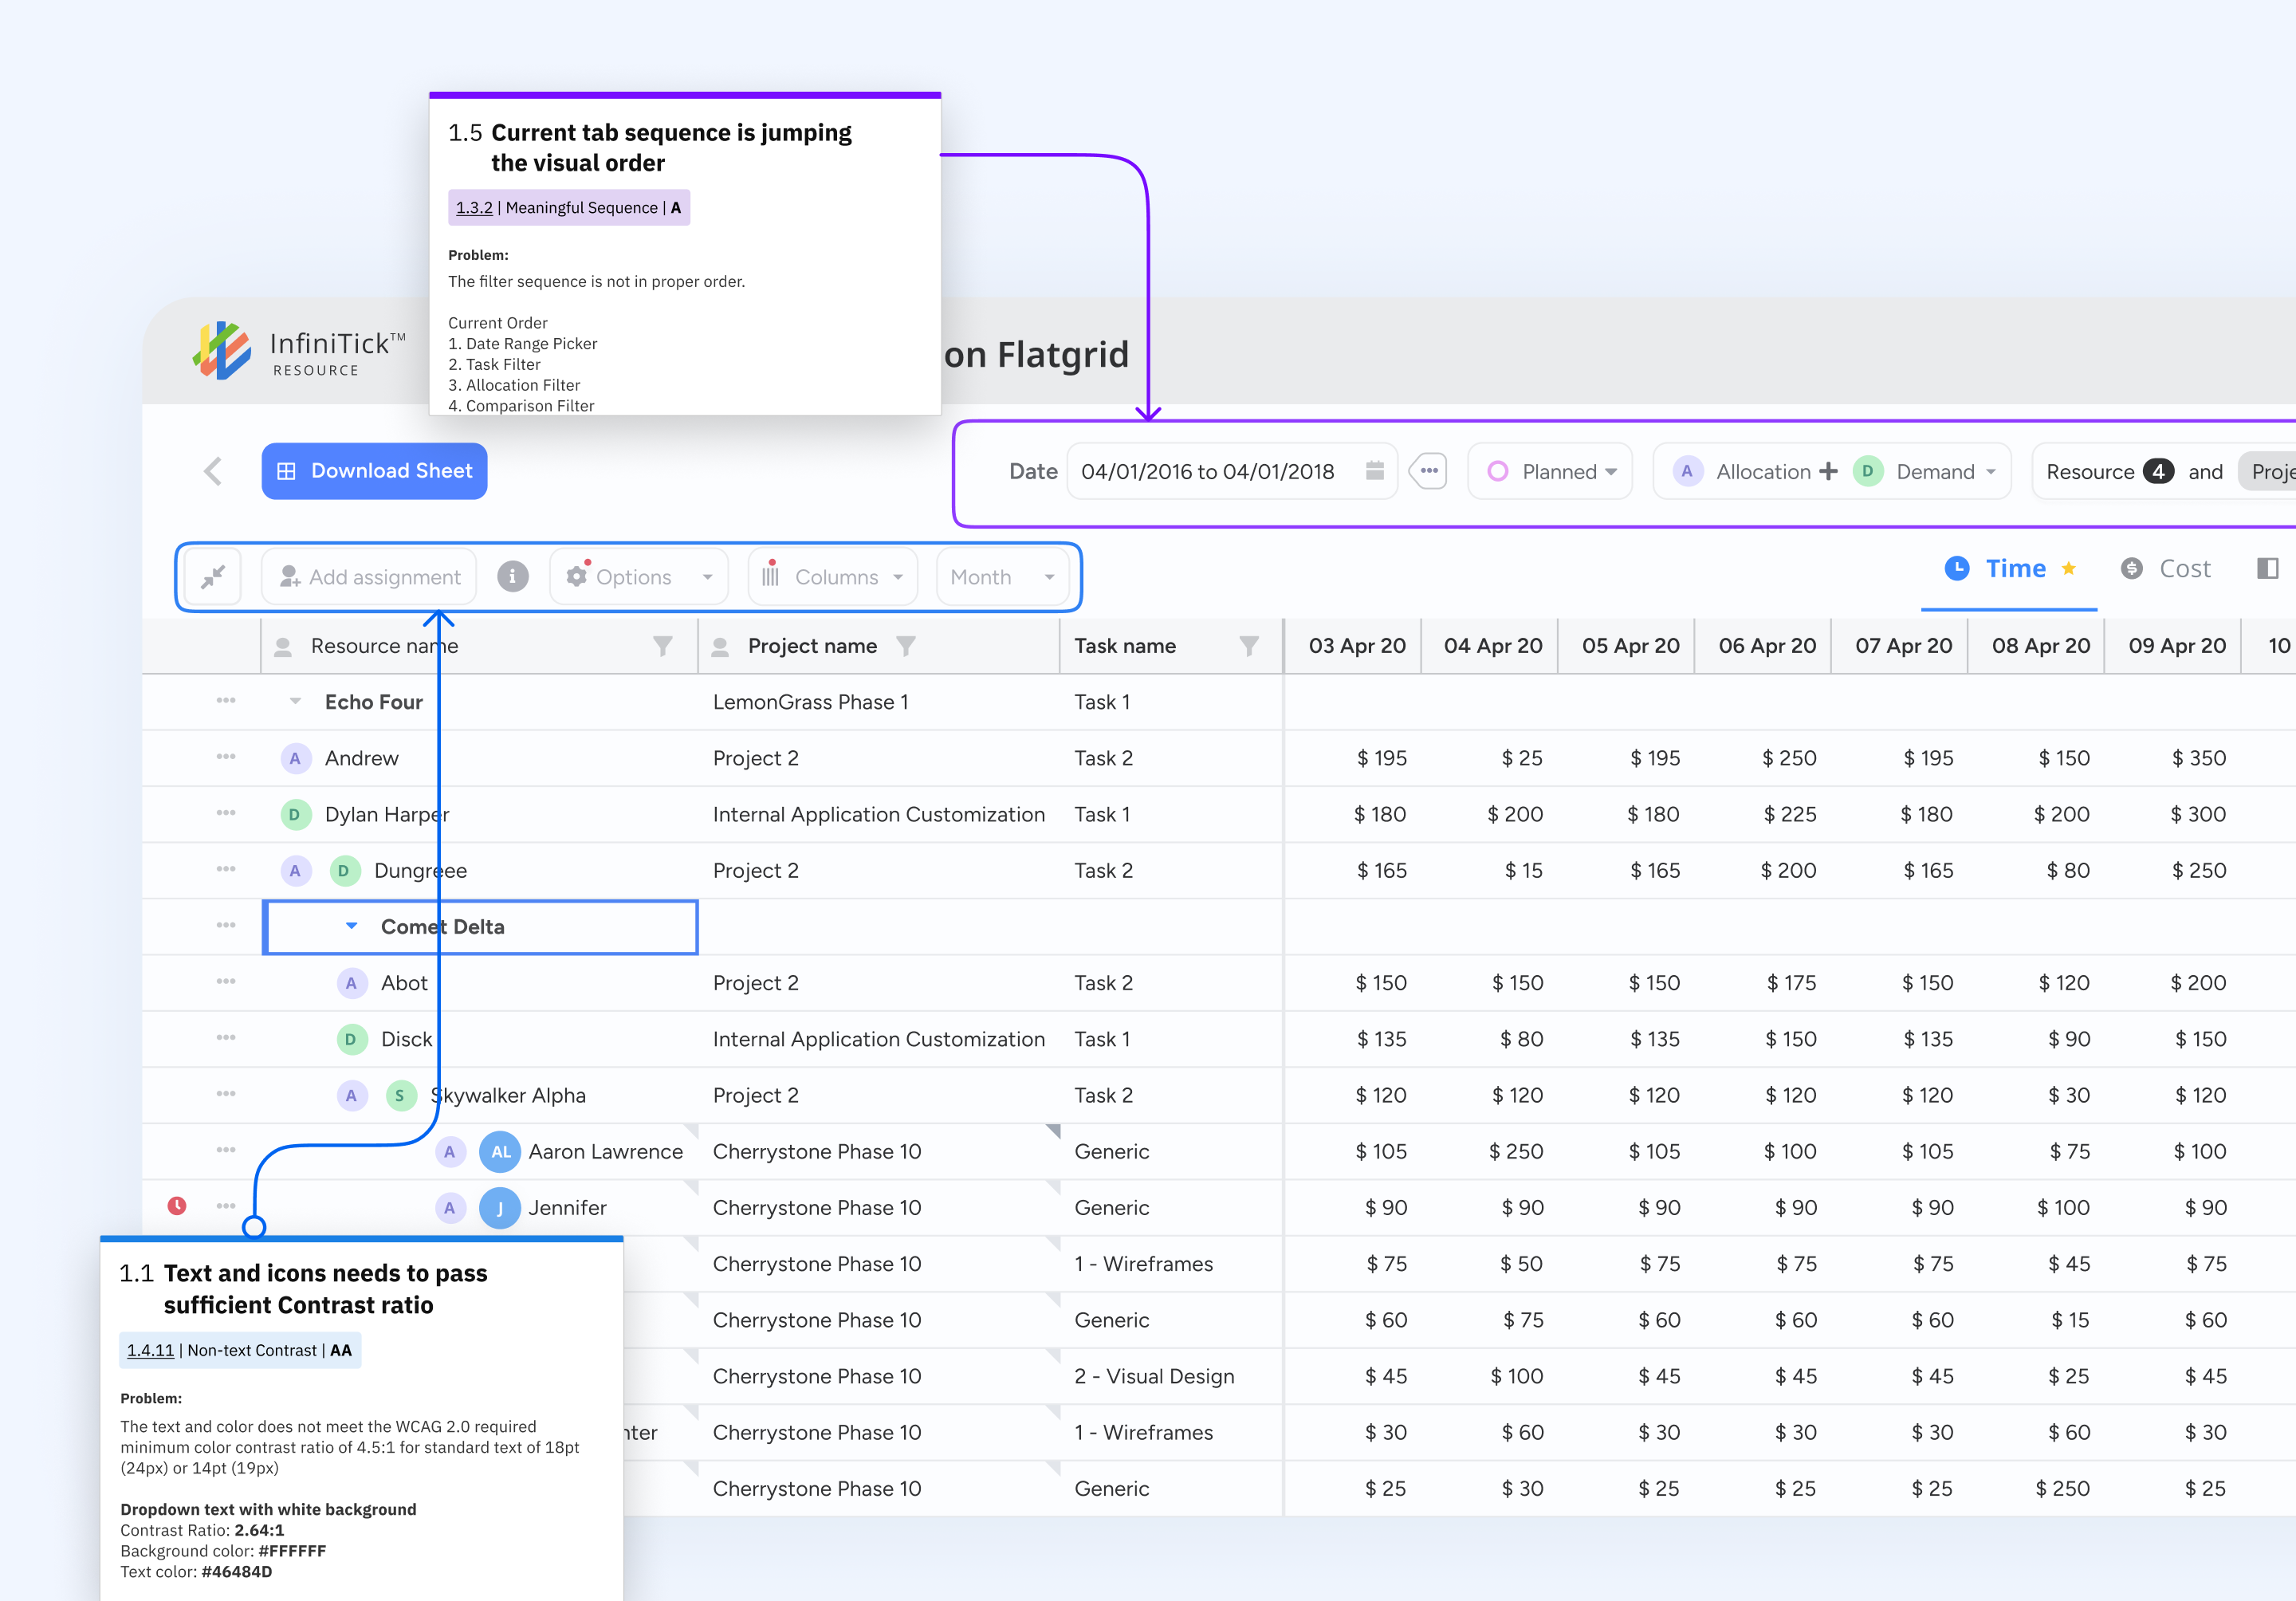Click the info icon next to Add assignment
The height and width of the screenshot is (1601, 2296).
pyautogui.click(x=512, y=577)
